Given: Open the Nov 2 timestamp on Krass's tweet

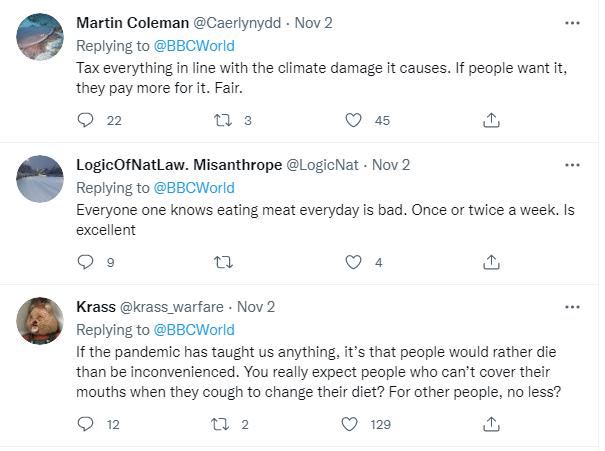Looking at the screenshot, I should click(x=257, y=307).
